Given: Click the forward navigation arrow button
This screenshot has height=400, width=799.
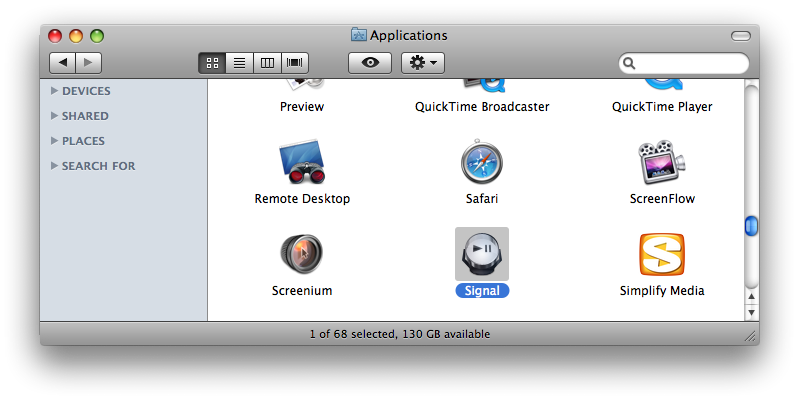Looking at the screenshot, I should 89,62.
